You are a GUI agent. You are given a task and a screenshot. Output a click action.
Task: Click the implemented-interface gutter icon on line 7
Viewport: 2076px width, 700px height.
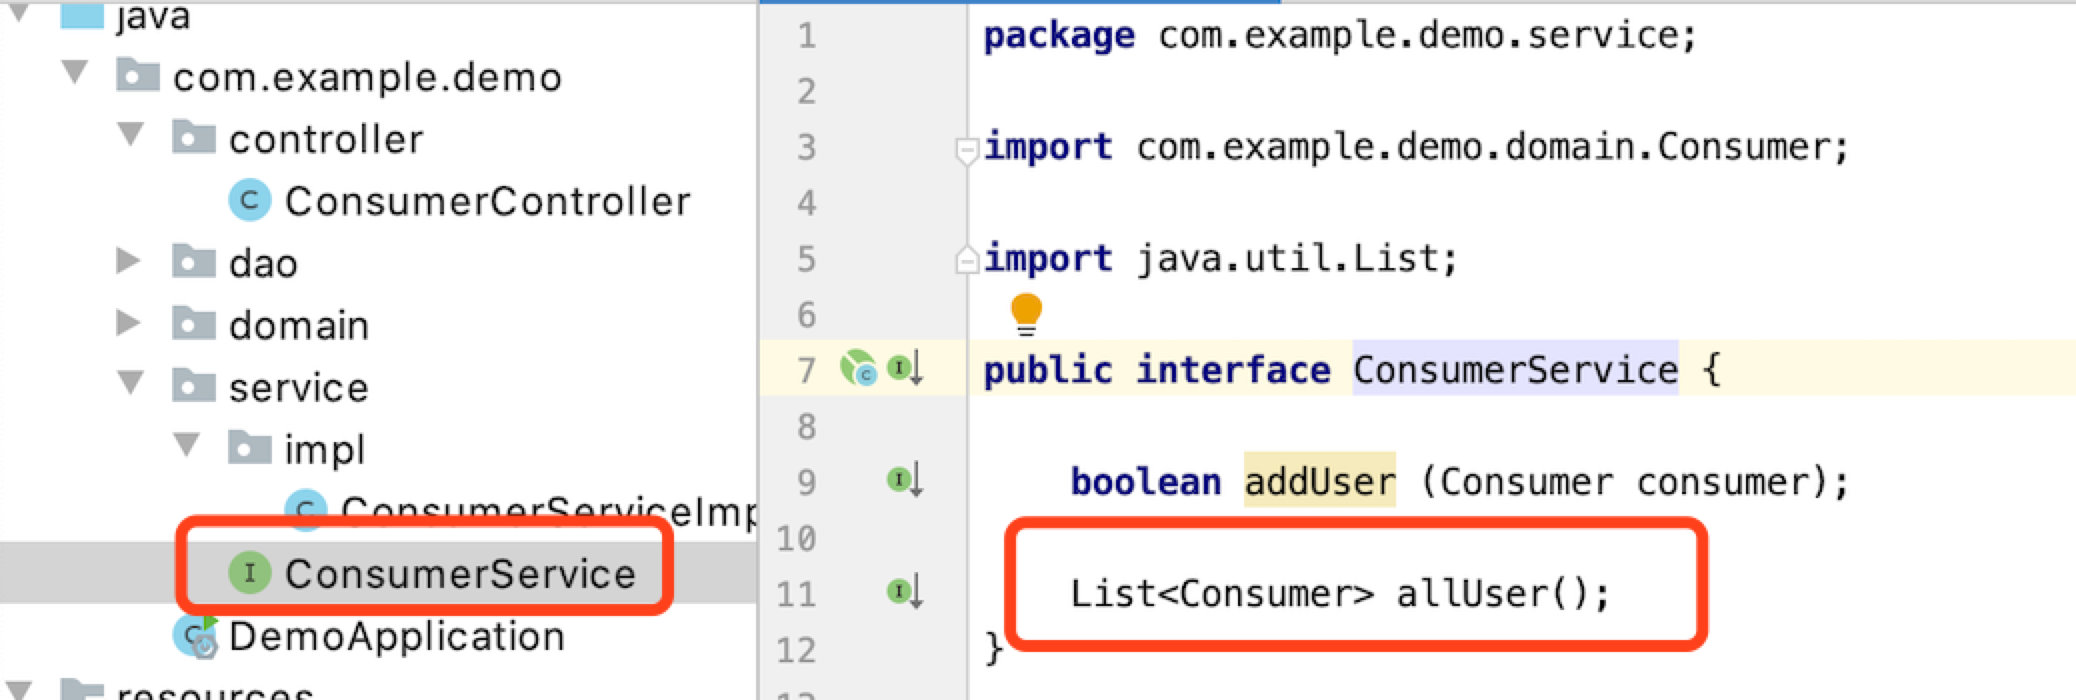[x=905, y=369]
